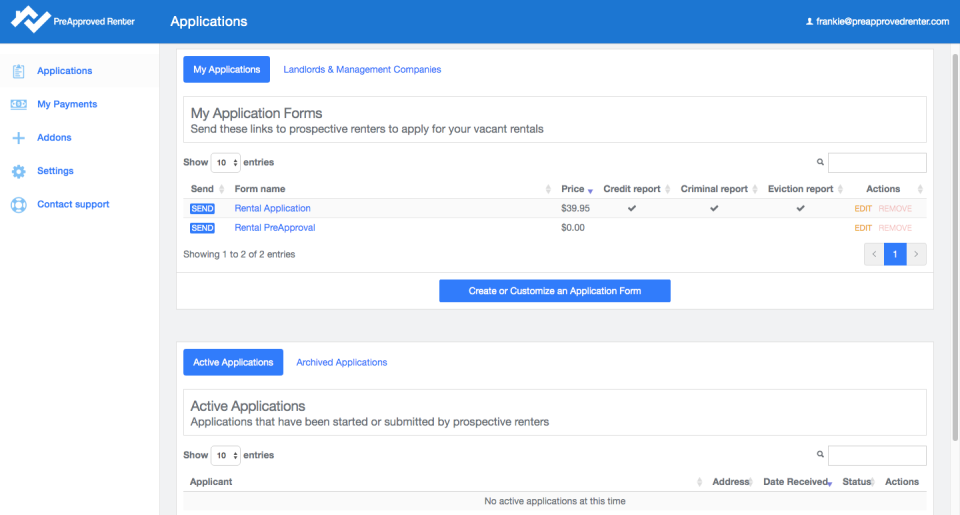Sort by the Address column
Viewport: 960px width, 515px height.
[x=732, y=482]
